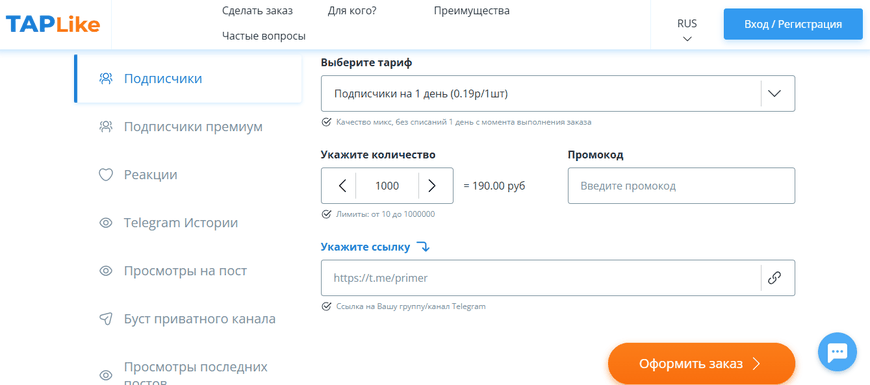
Task: Click the heart icon next to Реакции
Action: (x=105, y=175)
